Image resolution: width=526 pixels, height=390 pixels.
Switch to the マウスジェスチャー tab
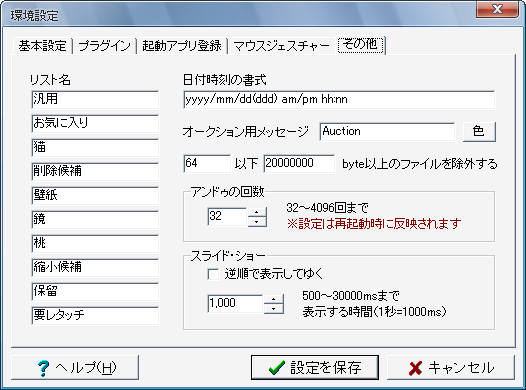coord(281,46)
